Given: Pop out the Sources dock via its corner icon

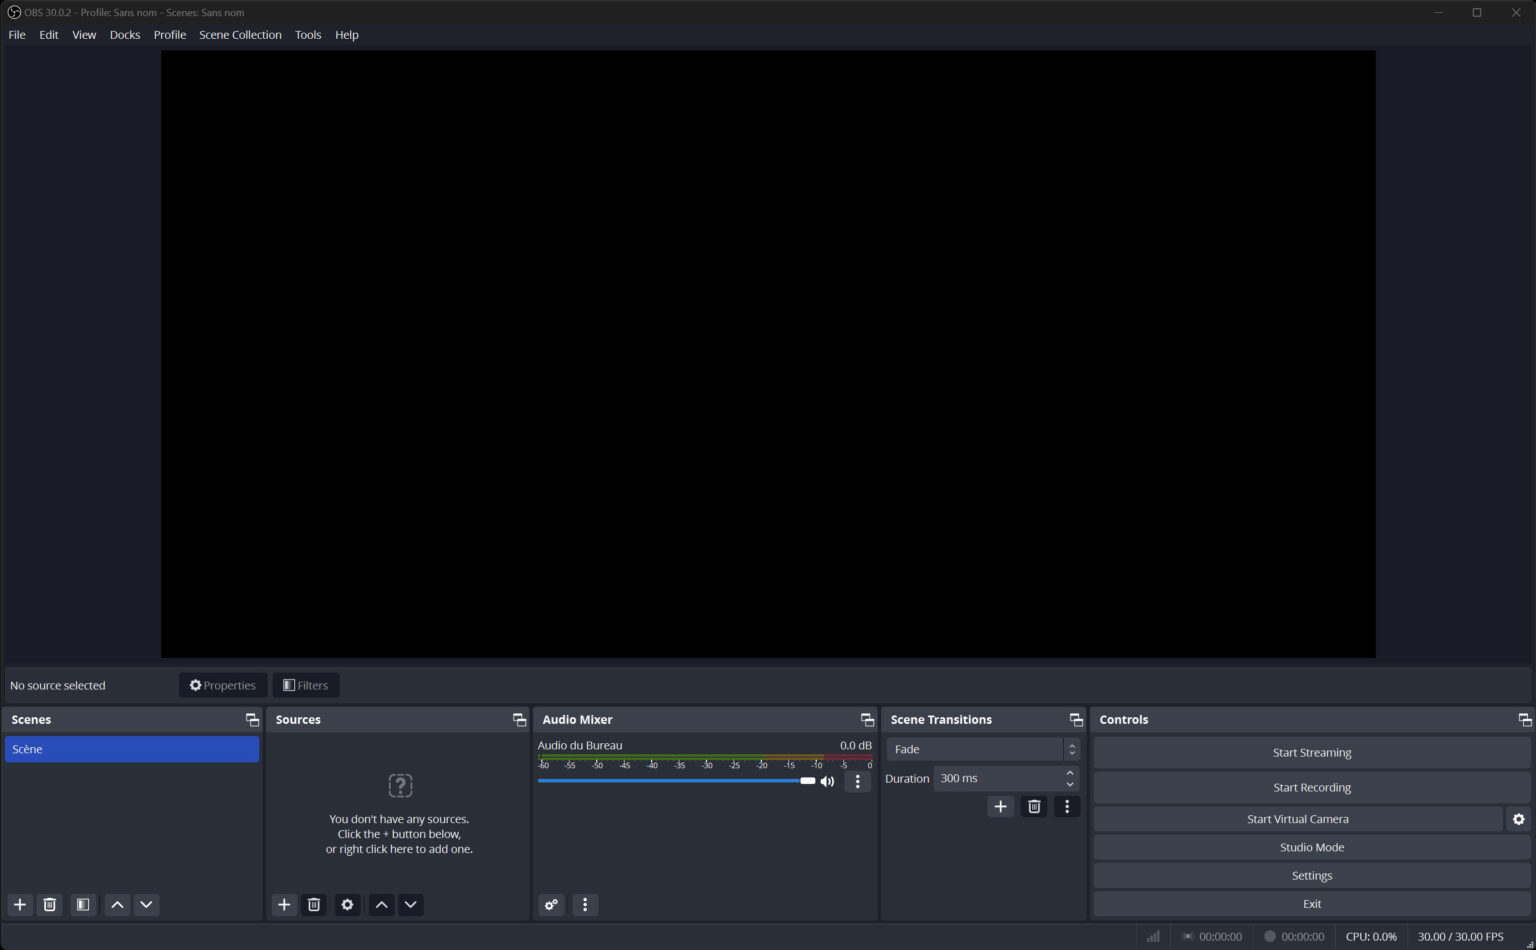Looking at the screenshot, I should pyautogui.click(x=519, y=719).
